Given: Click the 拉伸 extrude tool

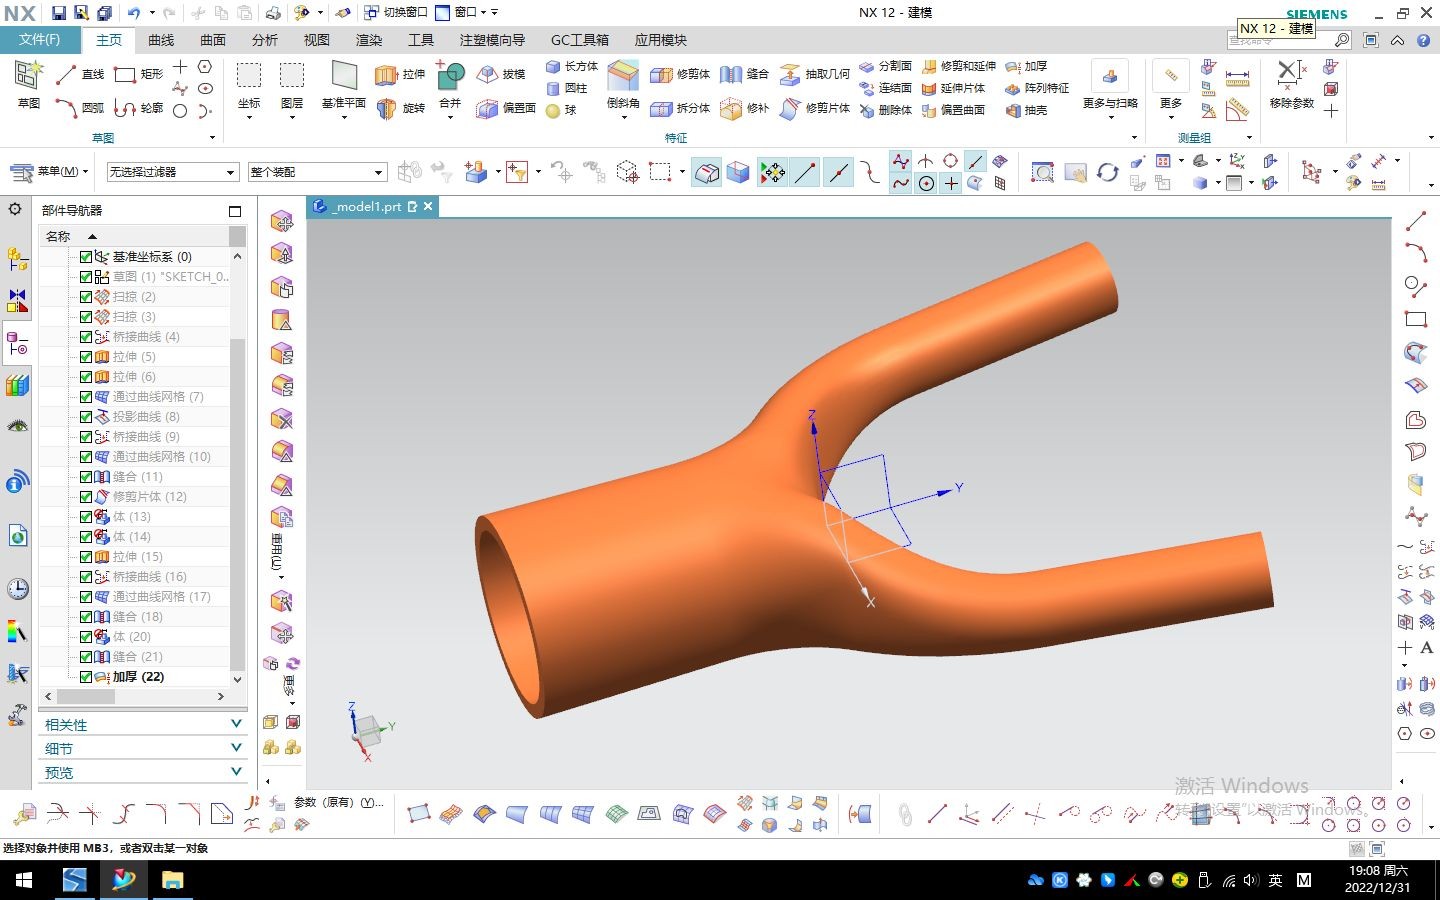Looking at the screenshot, I should click(400, 74).
